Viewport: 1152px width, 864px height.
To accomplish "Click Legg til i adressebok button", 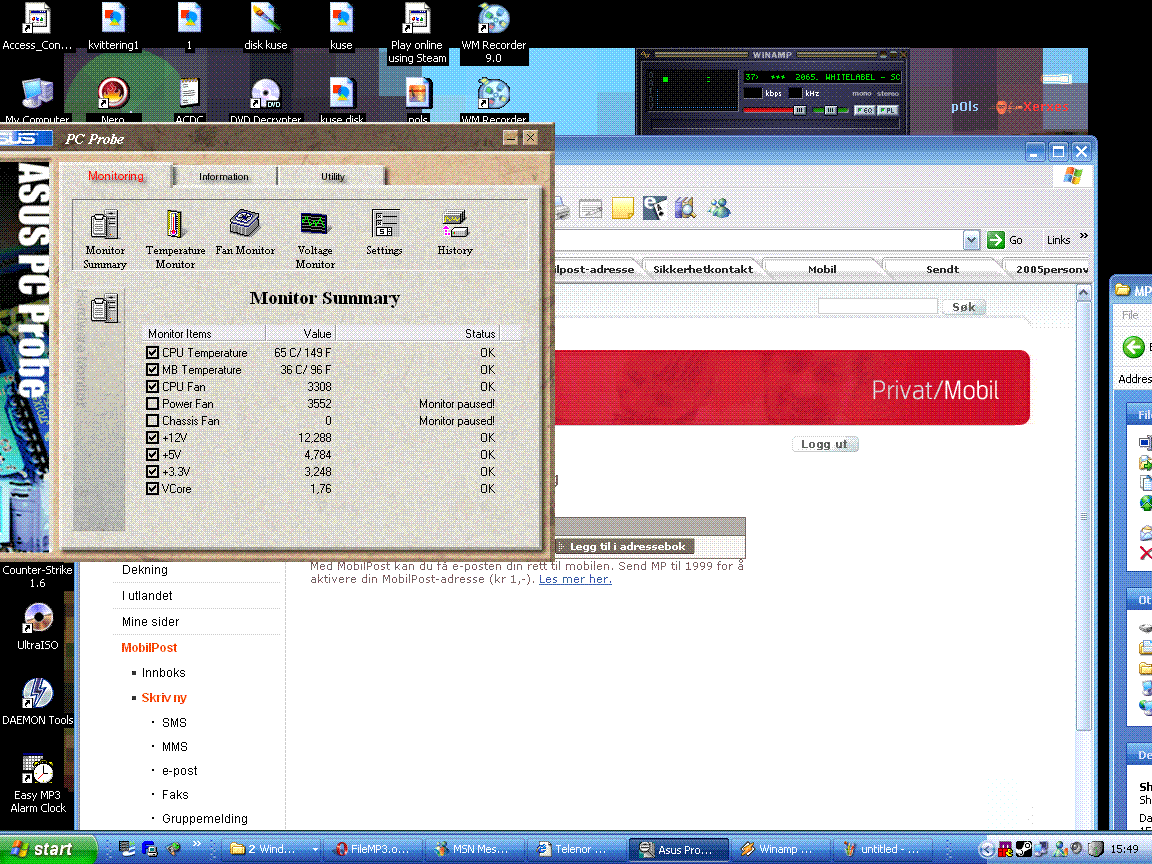I will pos(624,546).
